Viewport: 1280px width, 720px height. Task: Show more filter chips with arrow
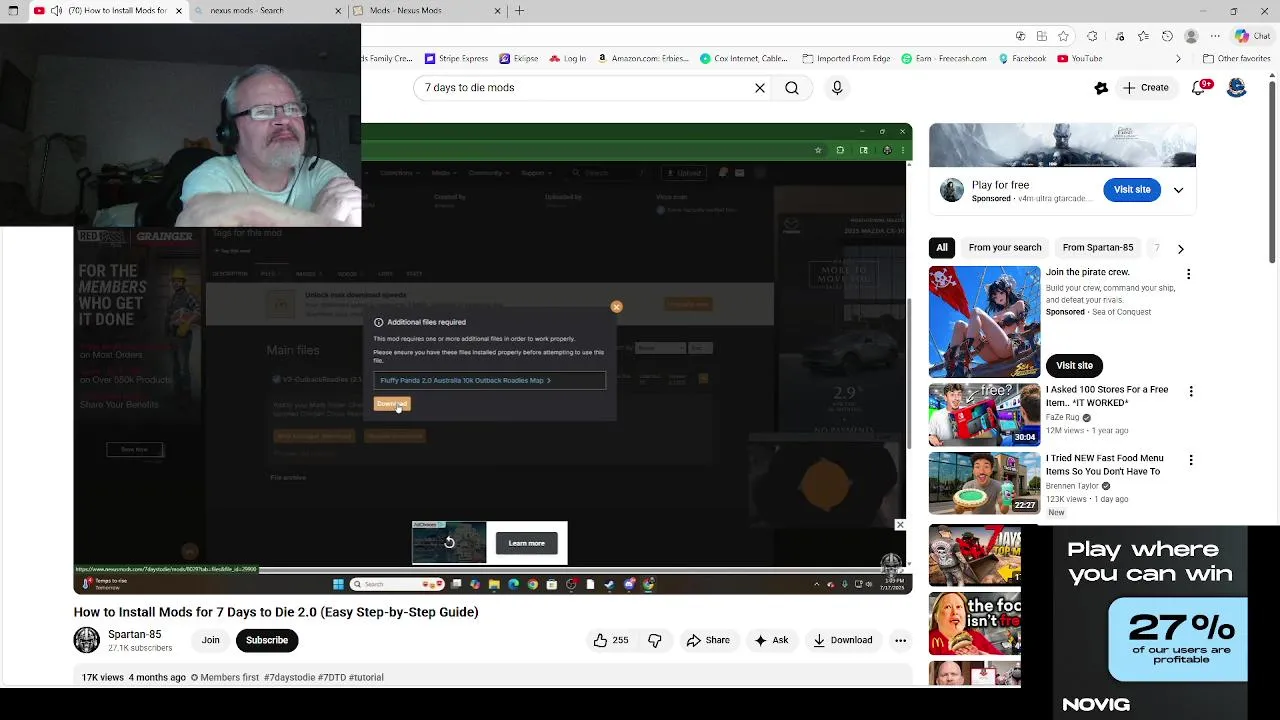pyautogui.click(x=1180, y=248)
